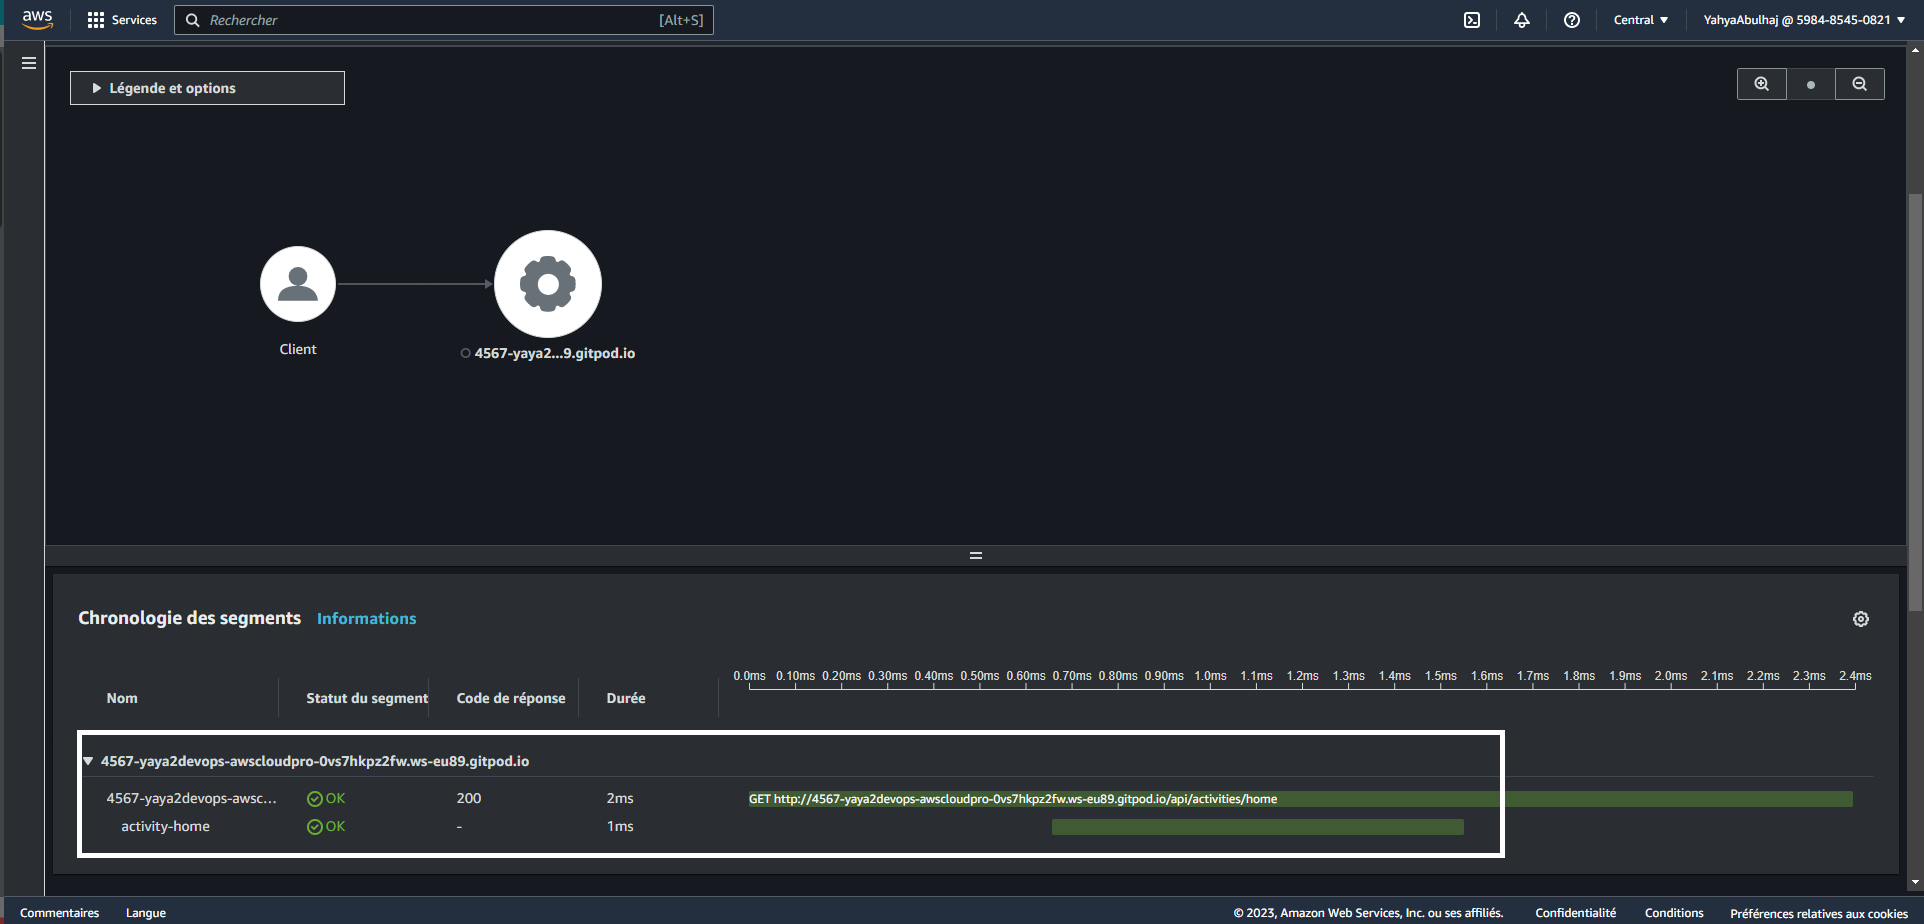Viewport: 1924px width, 924px height.
Task: Click OK status of activity-home
Action: tap(326, 826)
